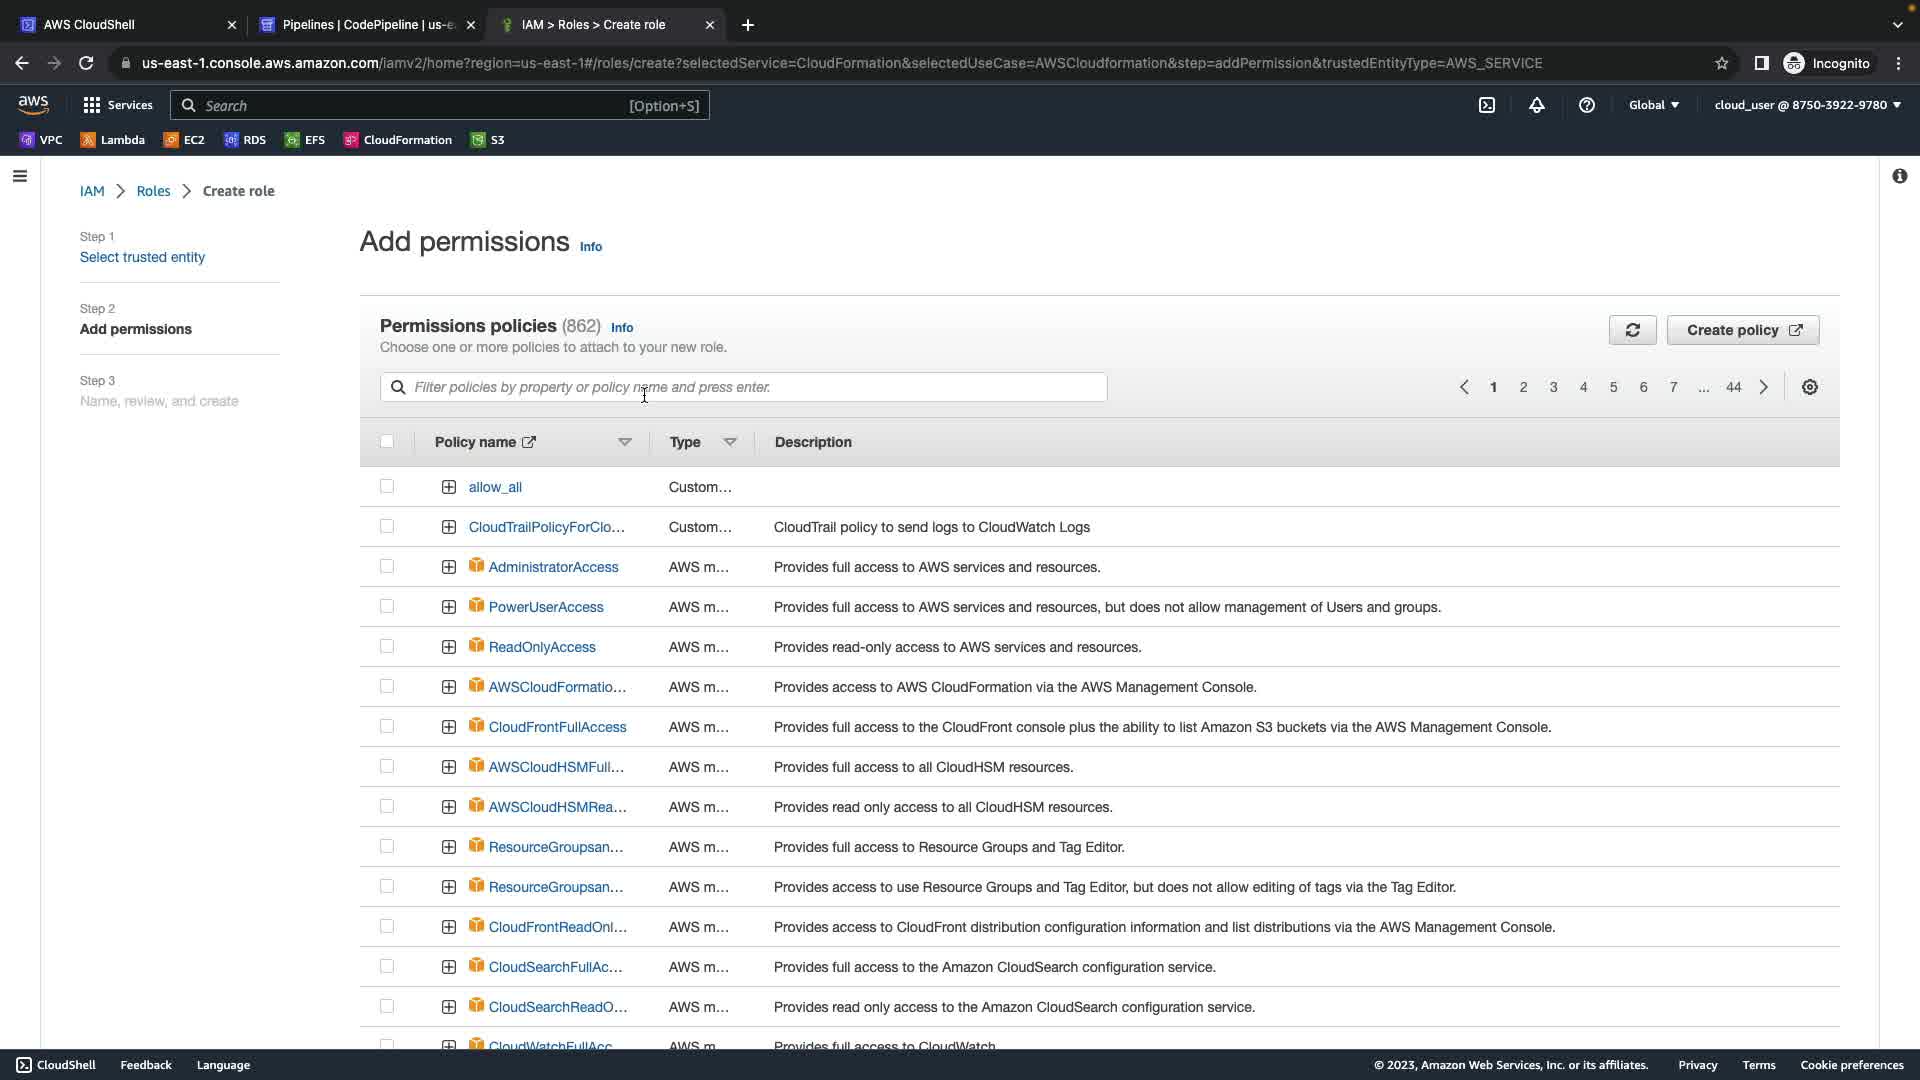The image size is (1920, 1080).
Task: Open the table preferences gear icon
Action: click(x=1809, y=387)
